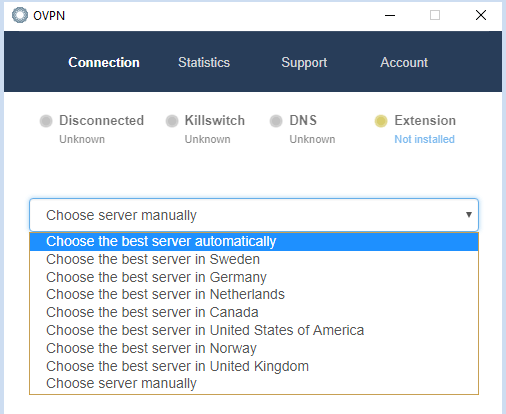Close the OVPN window
This screenshot has height=414, width=506.
click(481, 15)
